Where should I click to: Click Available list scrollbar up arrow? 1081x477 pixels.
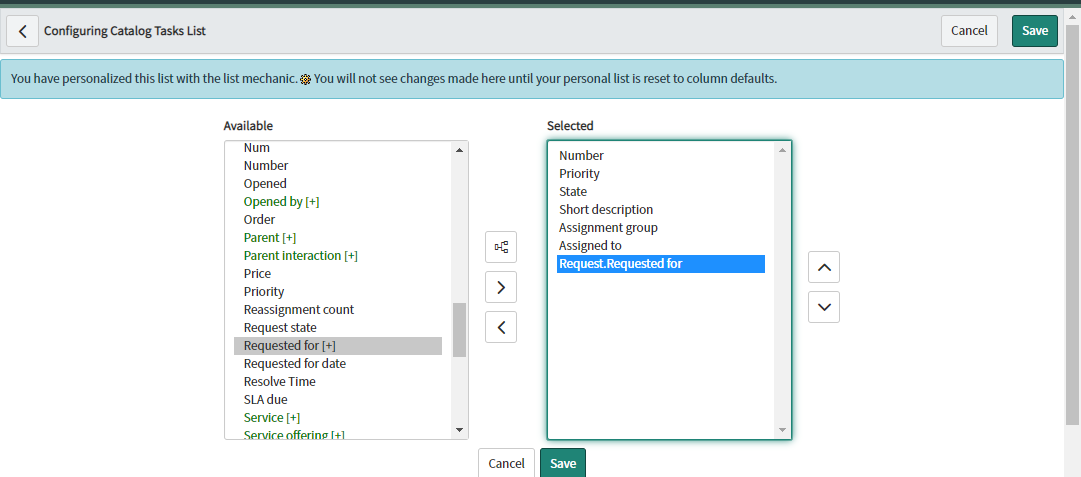(460, 149)
